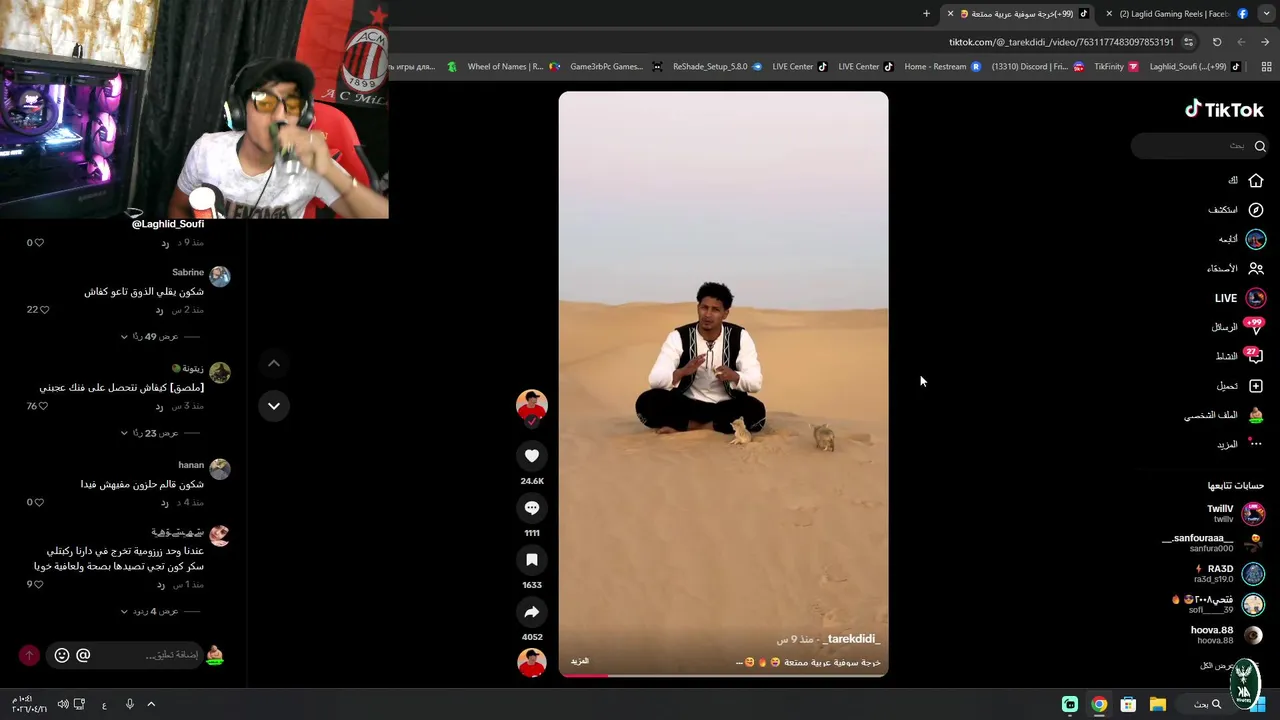Screen dimensions: 1280x720
Task: Bookmark the video with the save icon
Action: tap(532, 560)
